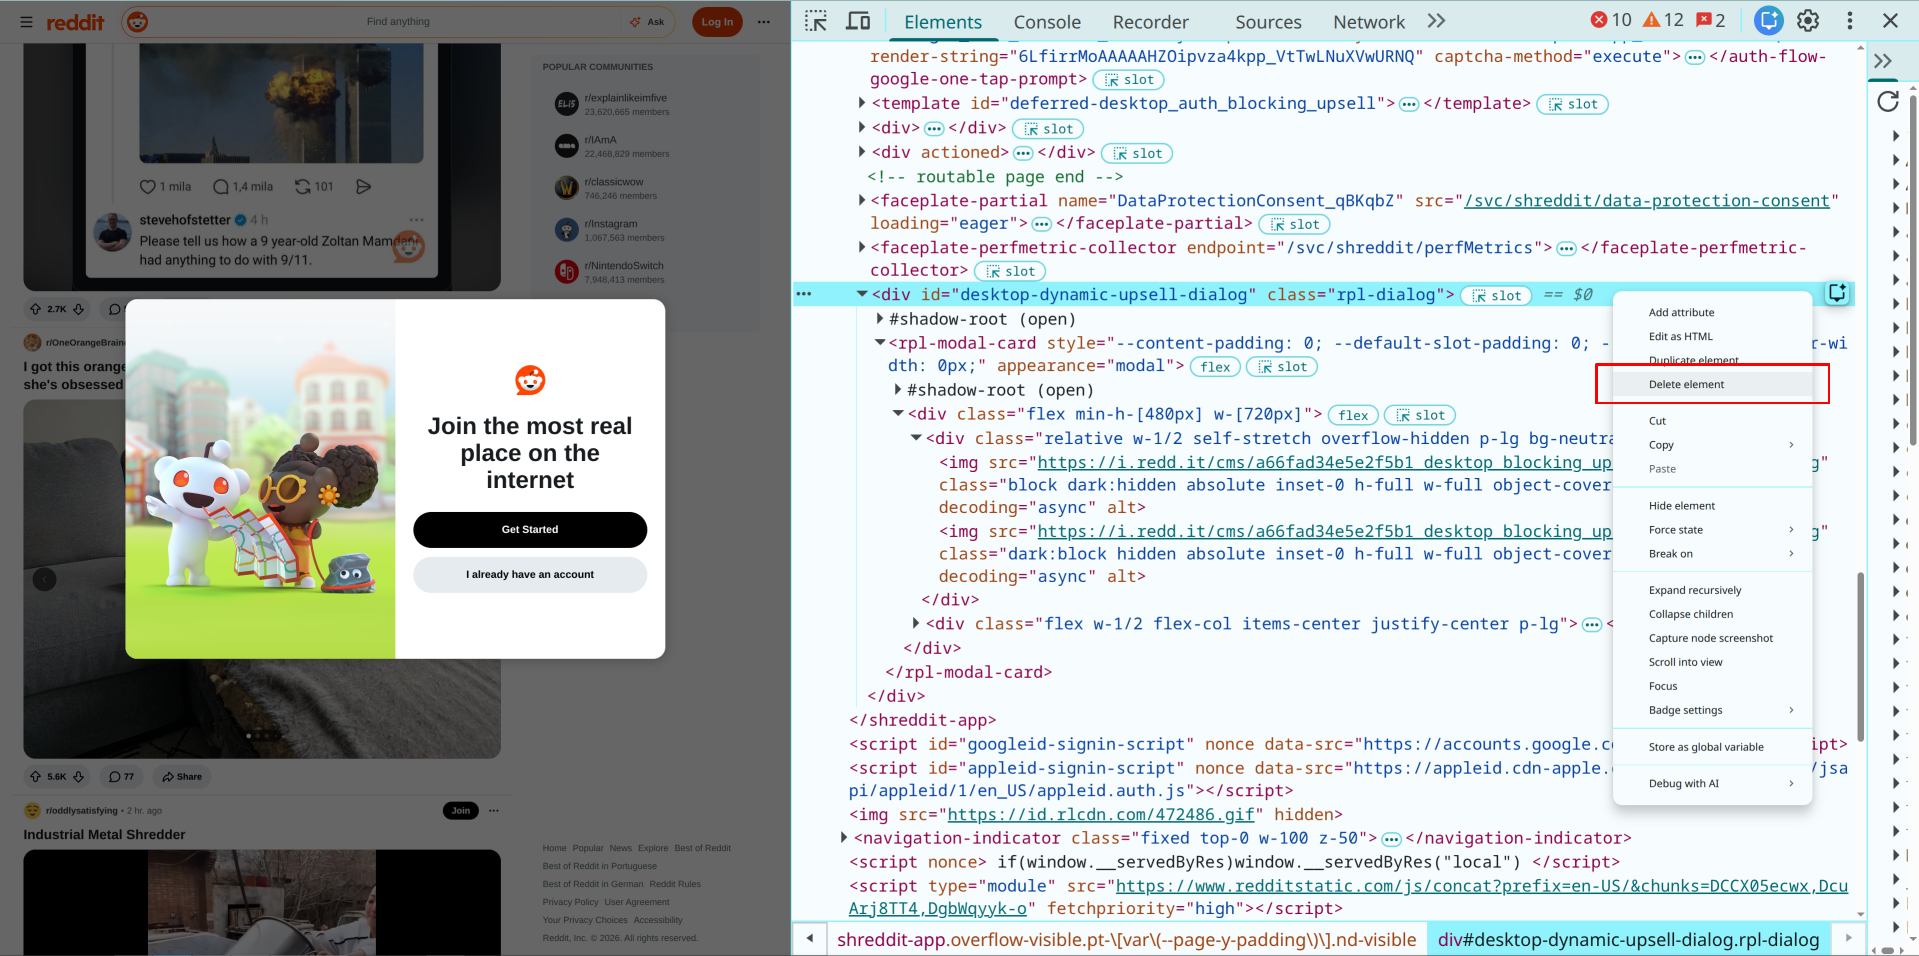Reveal the collapsed ellipsis in the template element
Viewport: 1919px width, 956px height.
pos(1409,104)
